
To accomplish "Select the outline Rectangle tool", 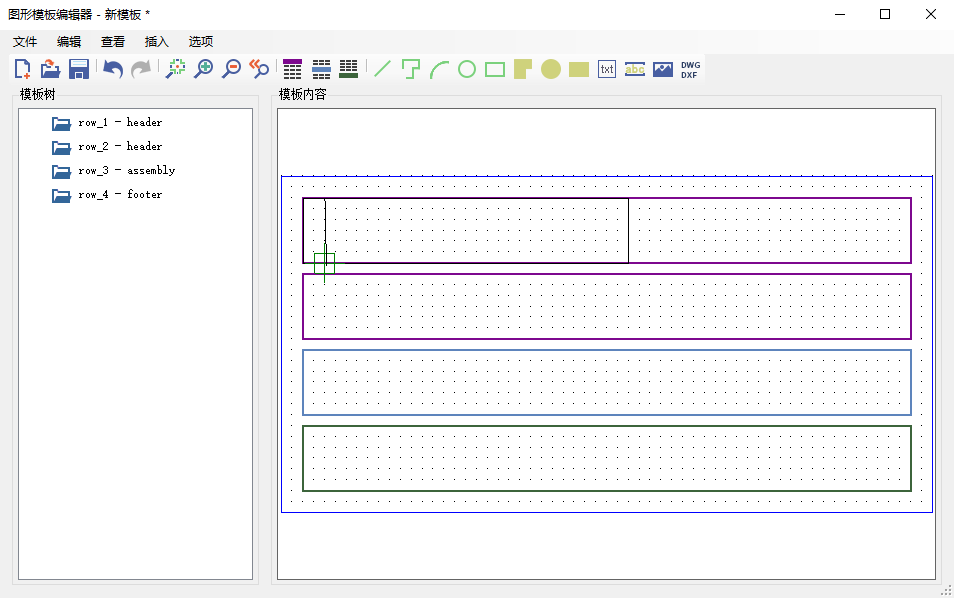I will click(495, 69).
